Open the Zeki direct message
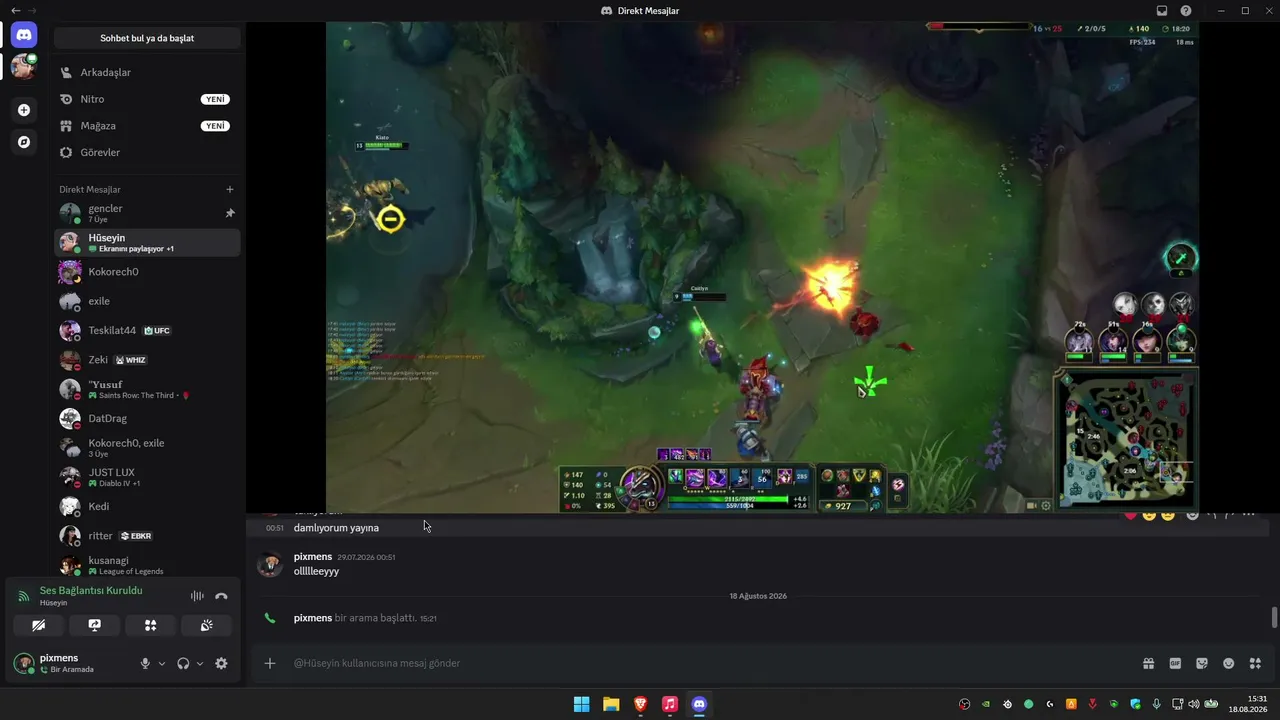 (x=147, y=360)
